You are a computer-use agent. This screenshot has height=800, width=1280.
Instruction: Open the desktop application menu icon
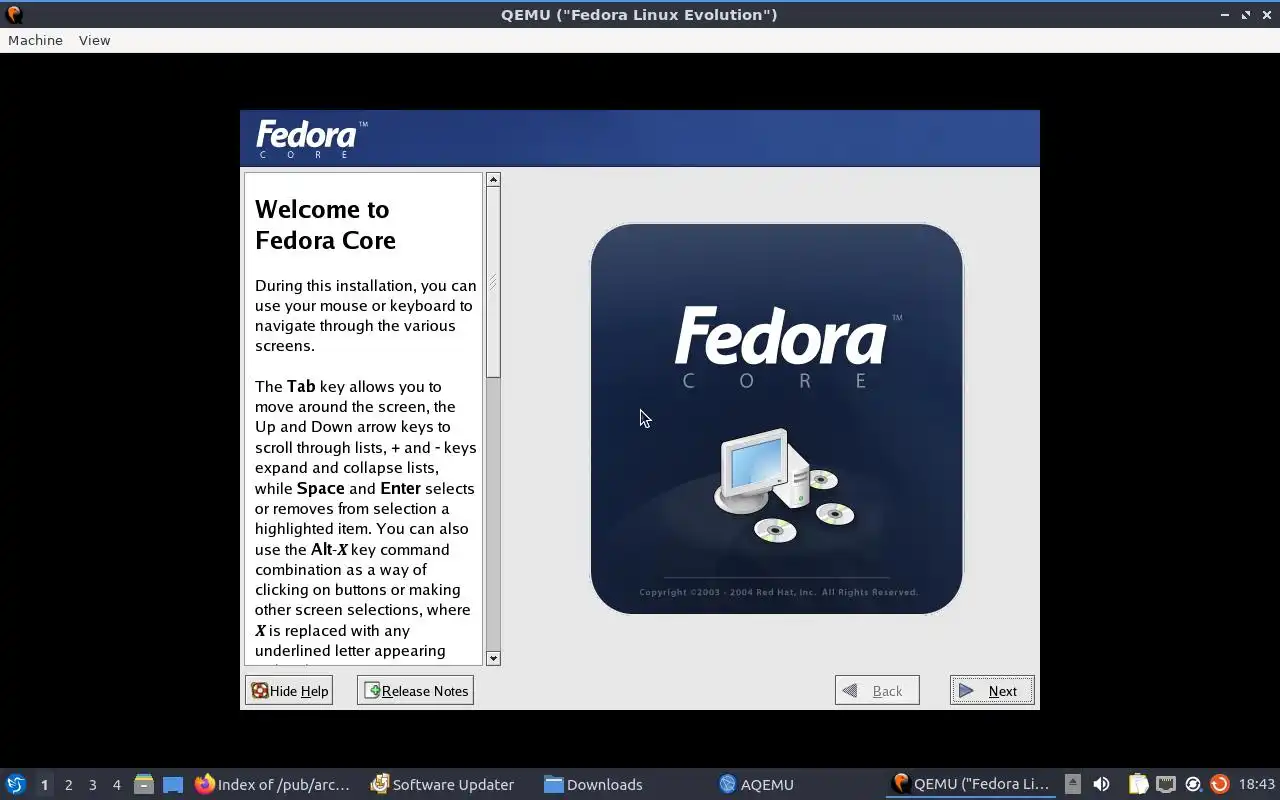(x=15, y=784)
